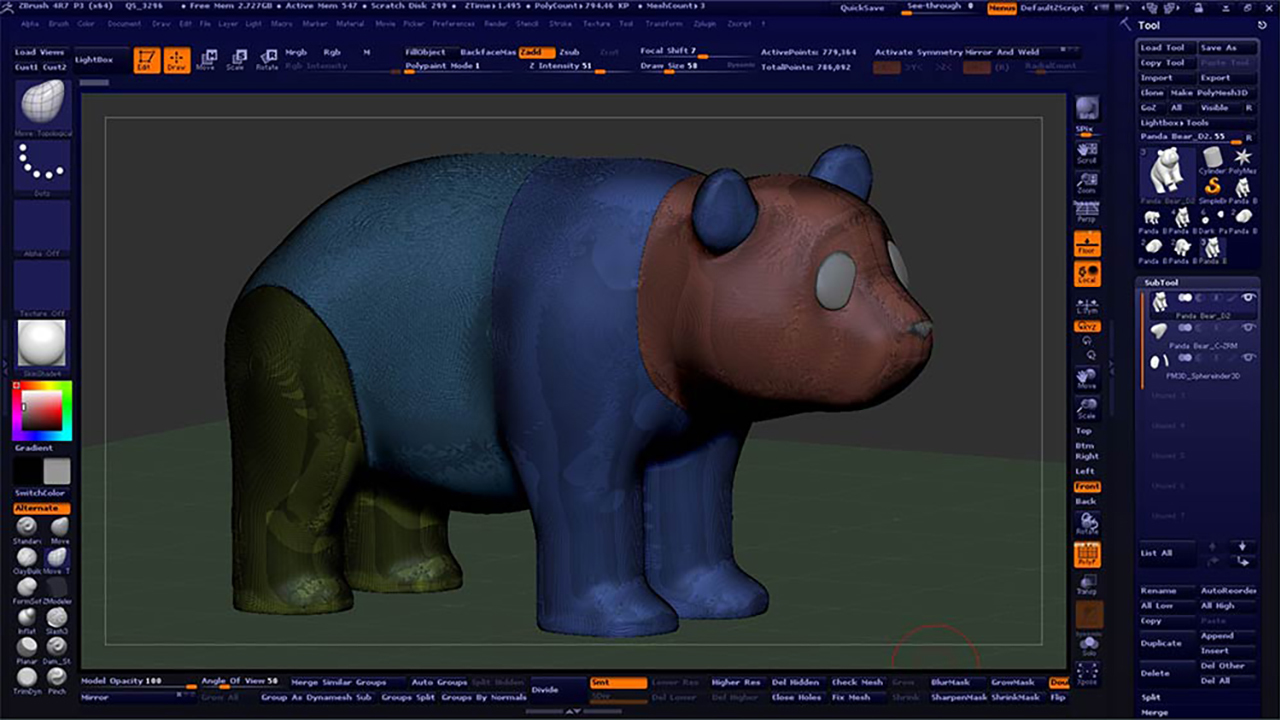Expand the SubTool panel header
The image size is (1280, 720).
1162,282
